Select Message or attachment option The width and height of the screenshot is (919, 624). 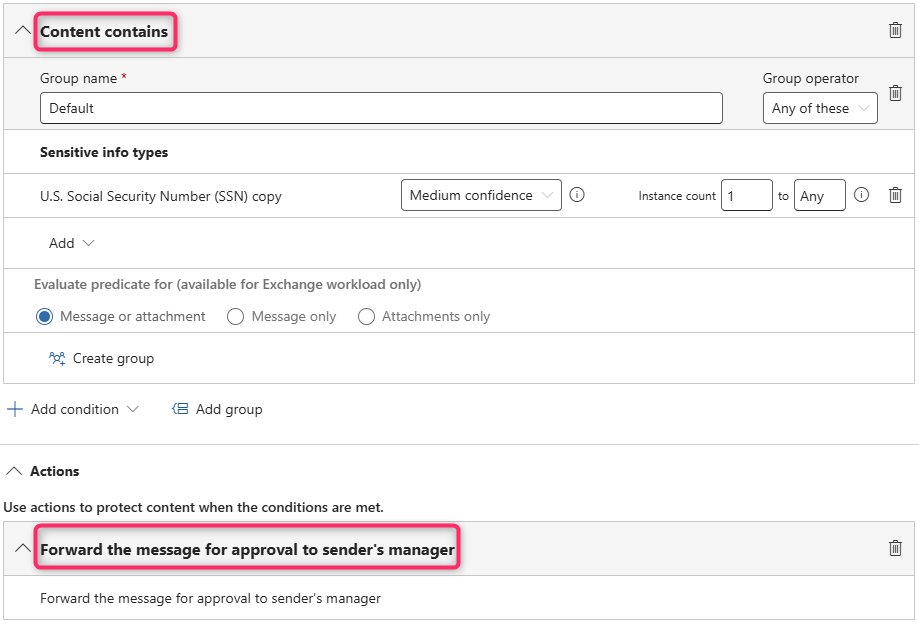[x=44, y=317]
